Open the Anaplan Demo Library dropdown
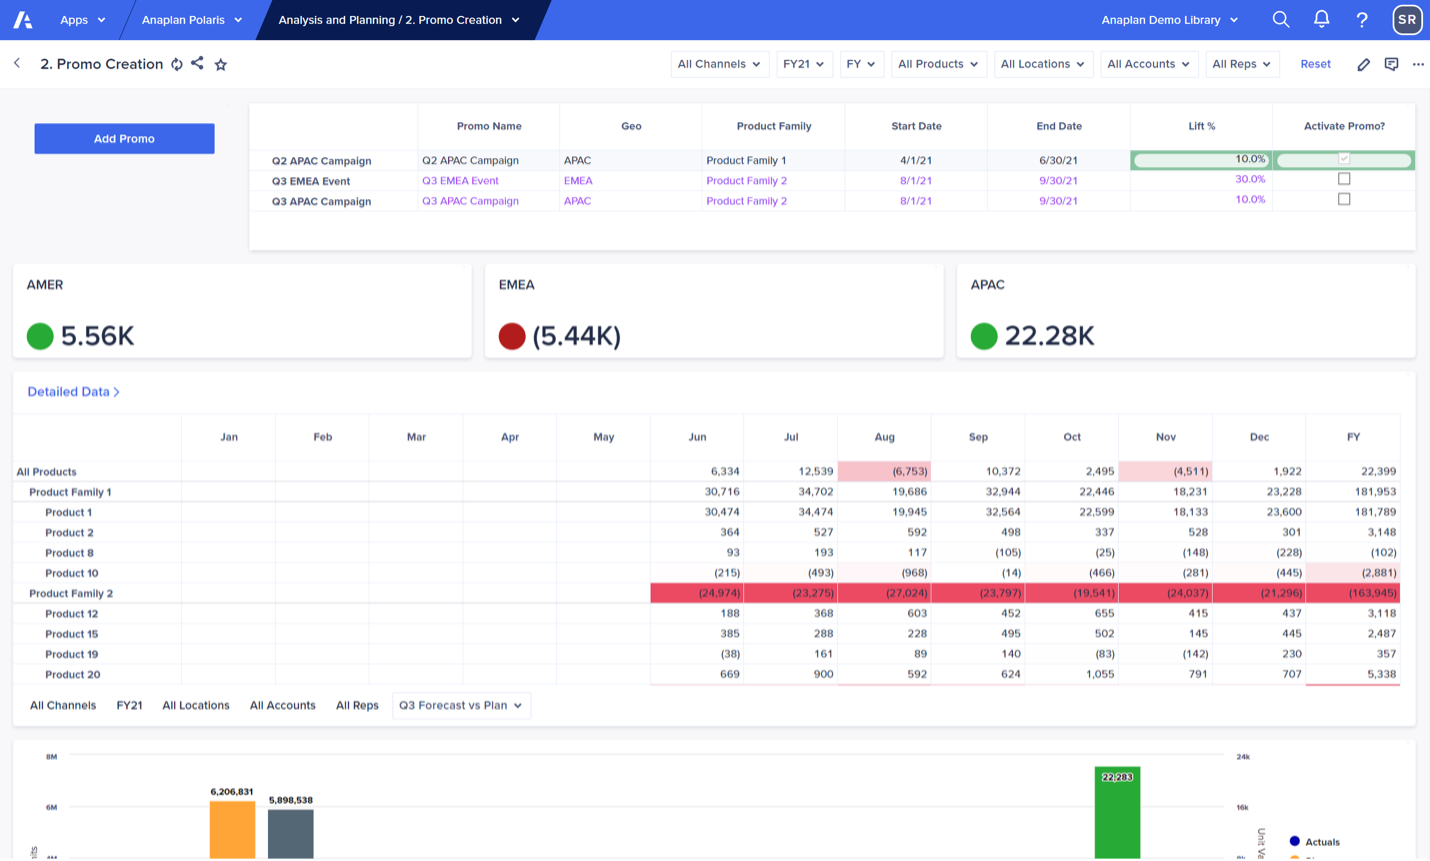1430x861 pixels. point(1169,20)
